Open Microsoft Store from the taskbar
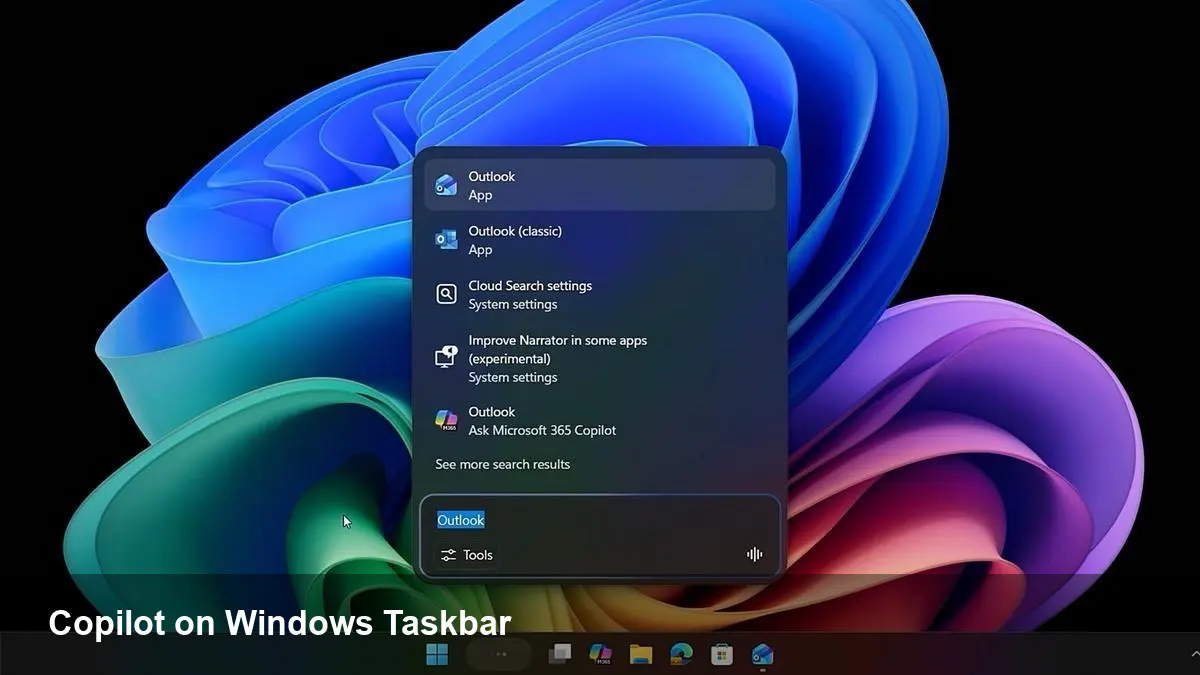The height and width of the screenshot is (675, 1200). point(722,654)
